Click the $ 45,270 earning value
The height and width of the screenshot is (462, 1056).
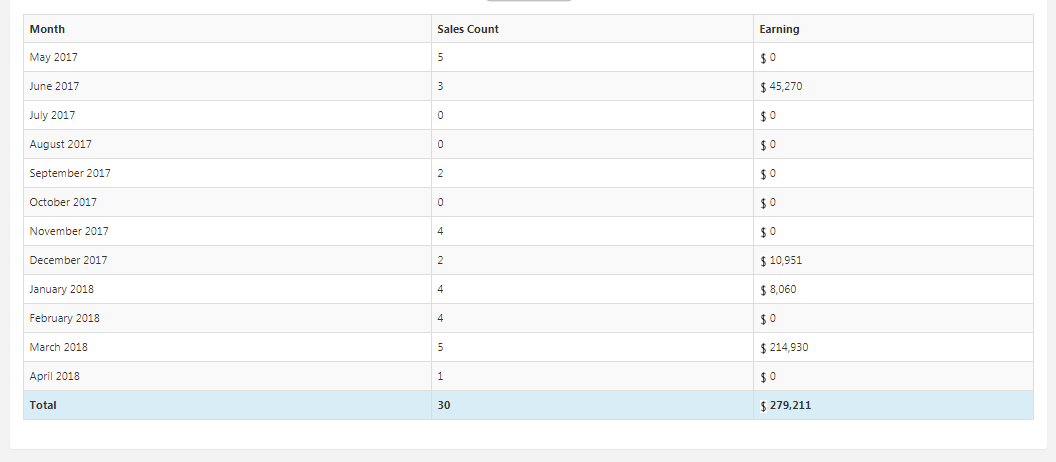[781, 86]
